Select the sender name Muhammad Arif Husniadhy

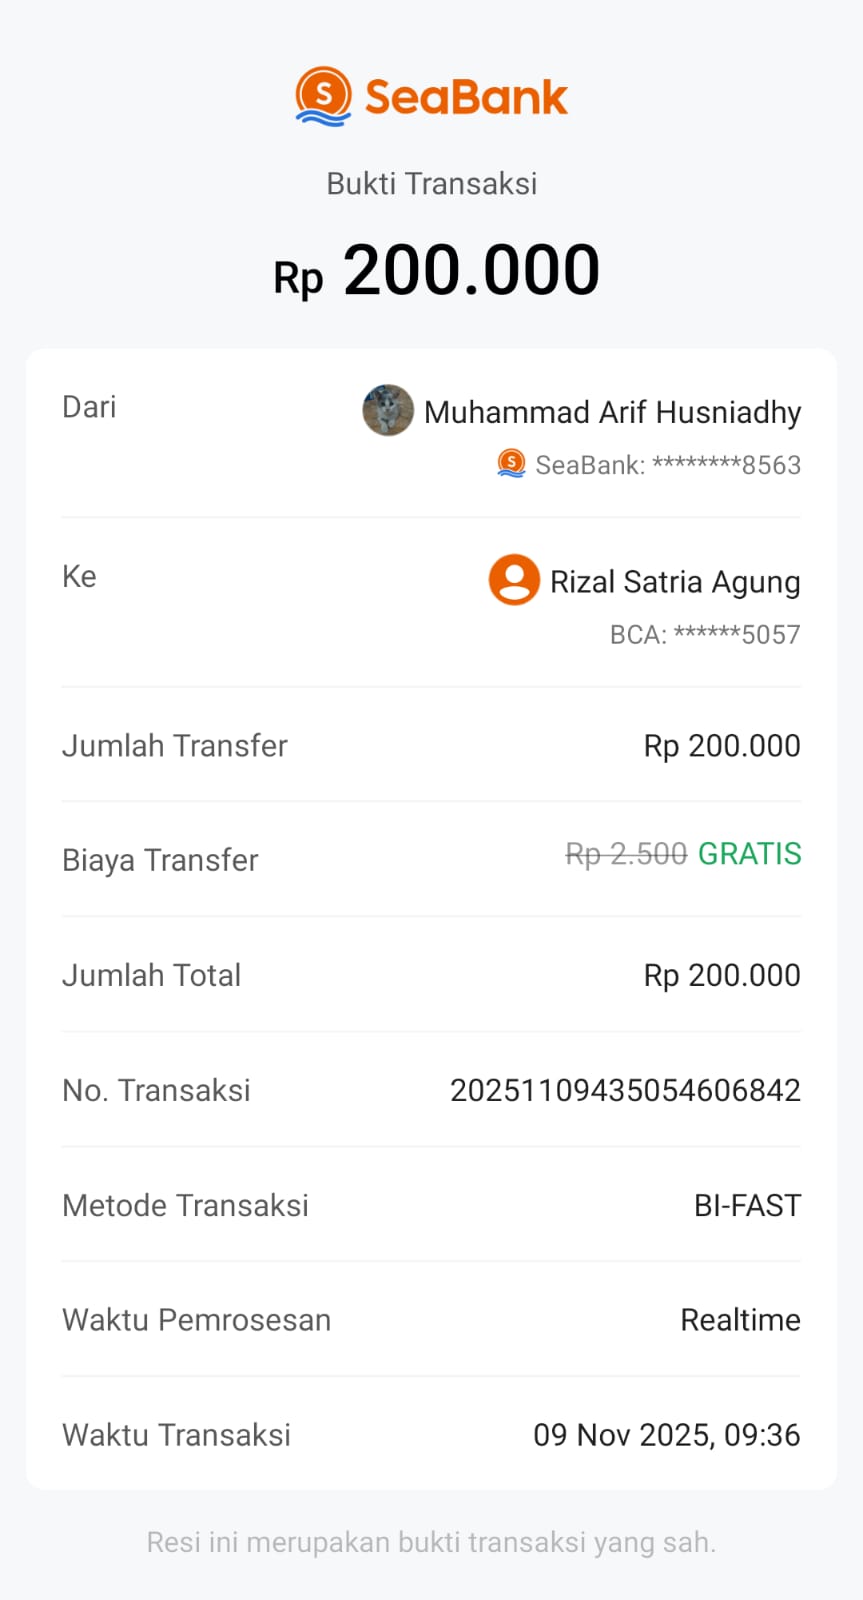pyautogui.click(x=612, y=412)
